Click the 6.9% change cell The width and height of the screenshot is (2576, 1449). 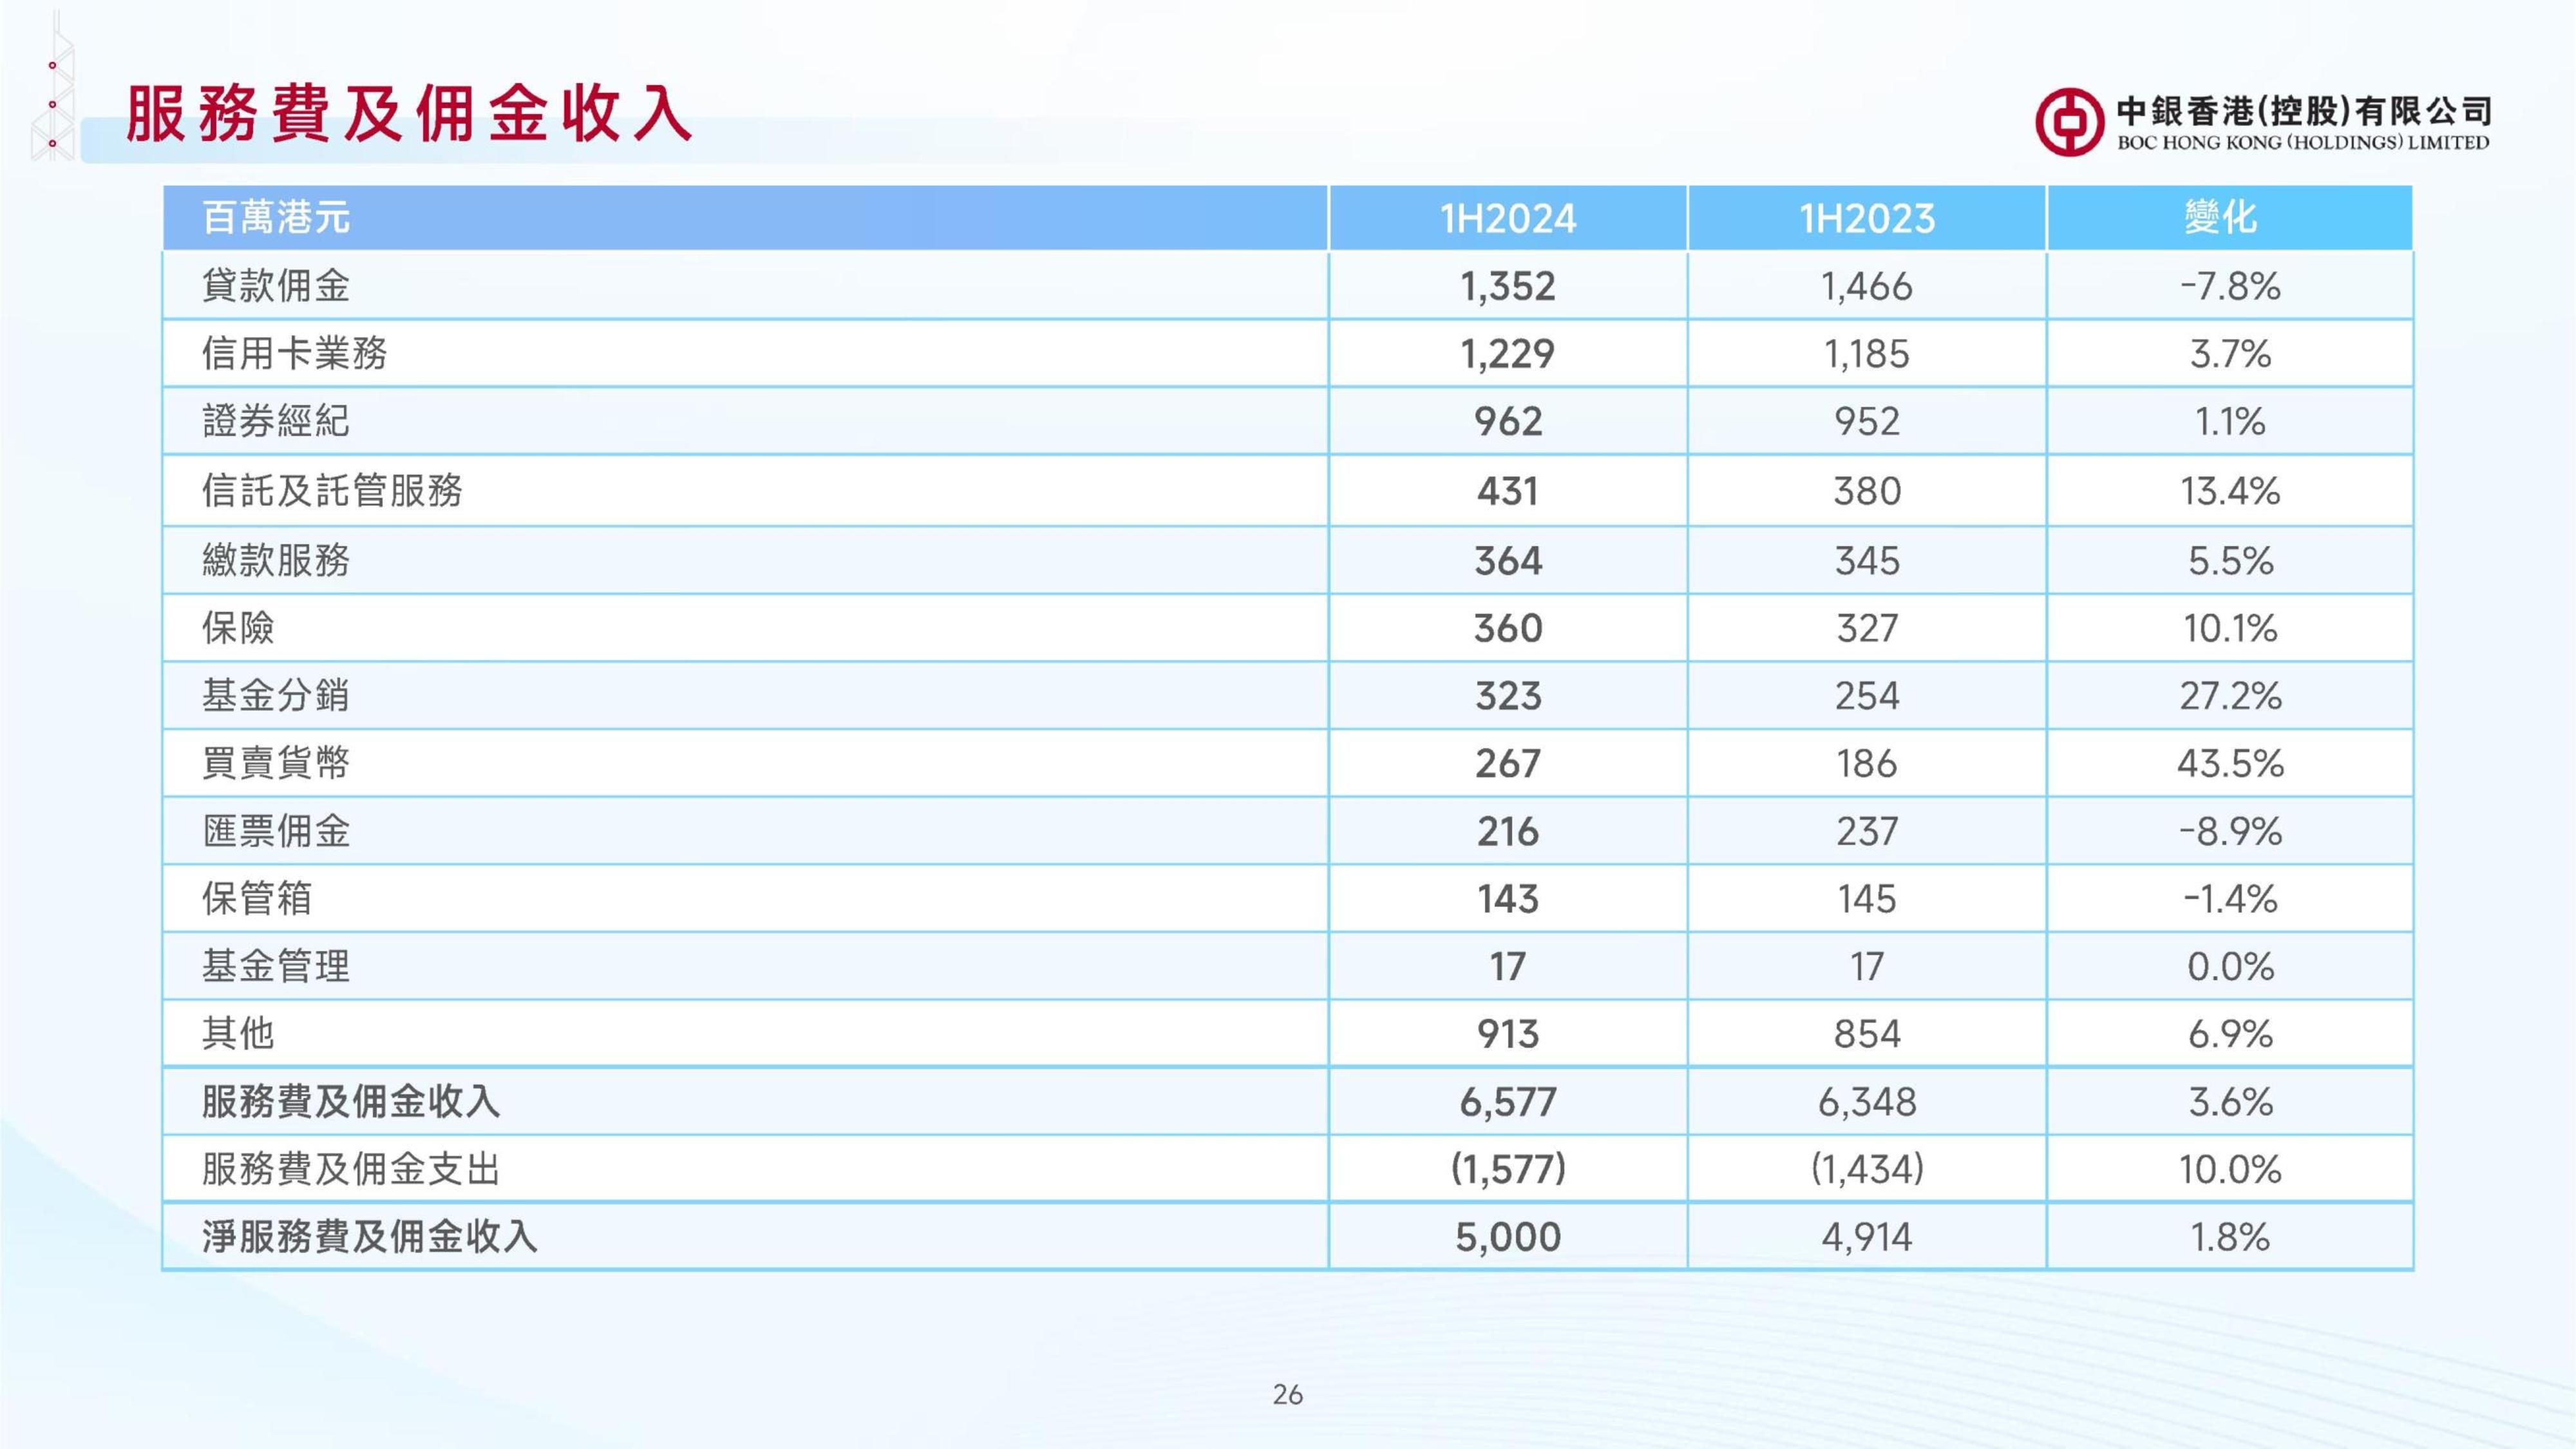(x=2230, y=1034)
